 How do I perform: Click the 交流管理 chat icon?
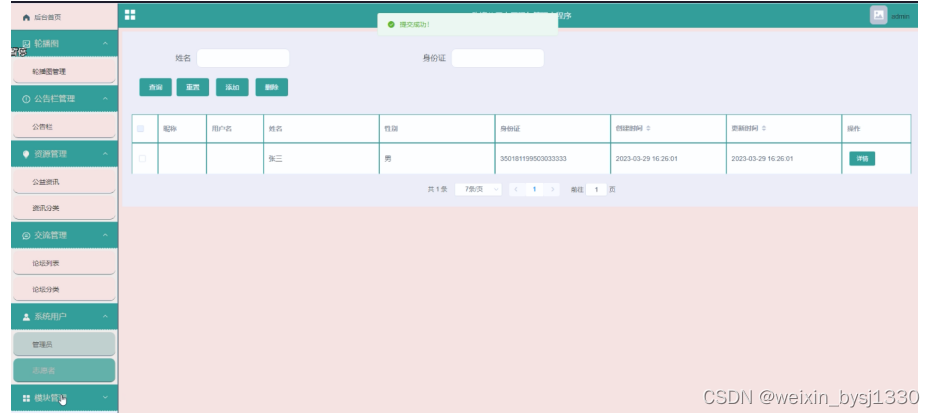point(26,236)
